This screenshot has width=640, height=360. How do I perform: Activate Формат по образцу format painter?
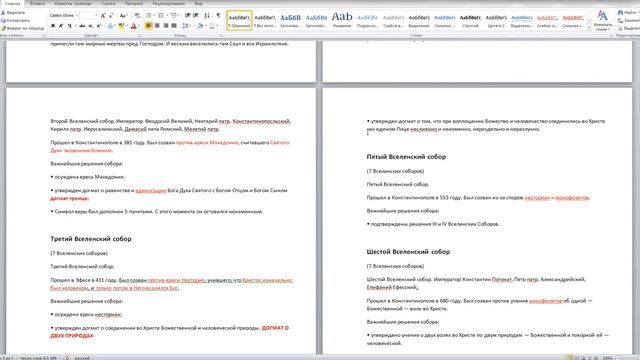pyautogui.click(x=22, y=28)
